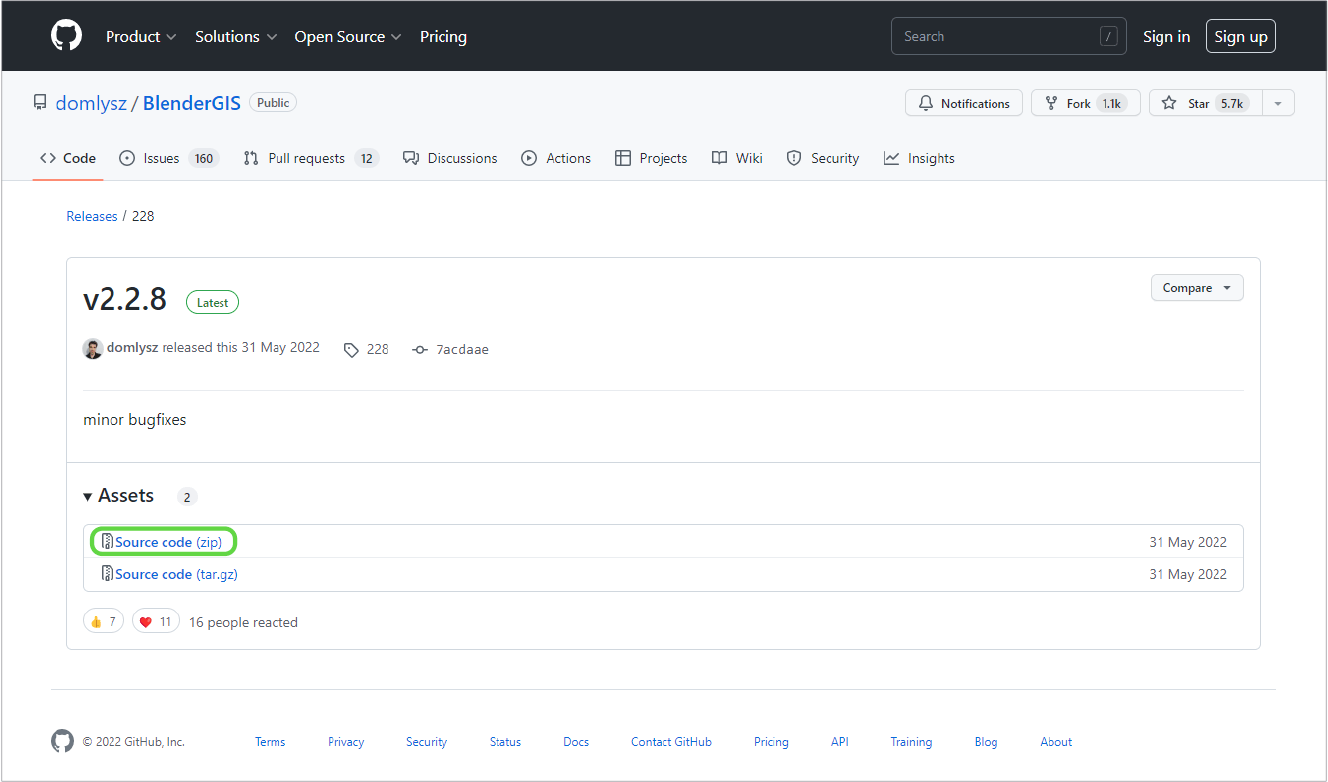Toggle the heart reaction
Viewport: 1328px width, 782px height.
click(156, 622)
